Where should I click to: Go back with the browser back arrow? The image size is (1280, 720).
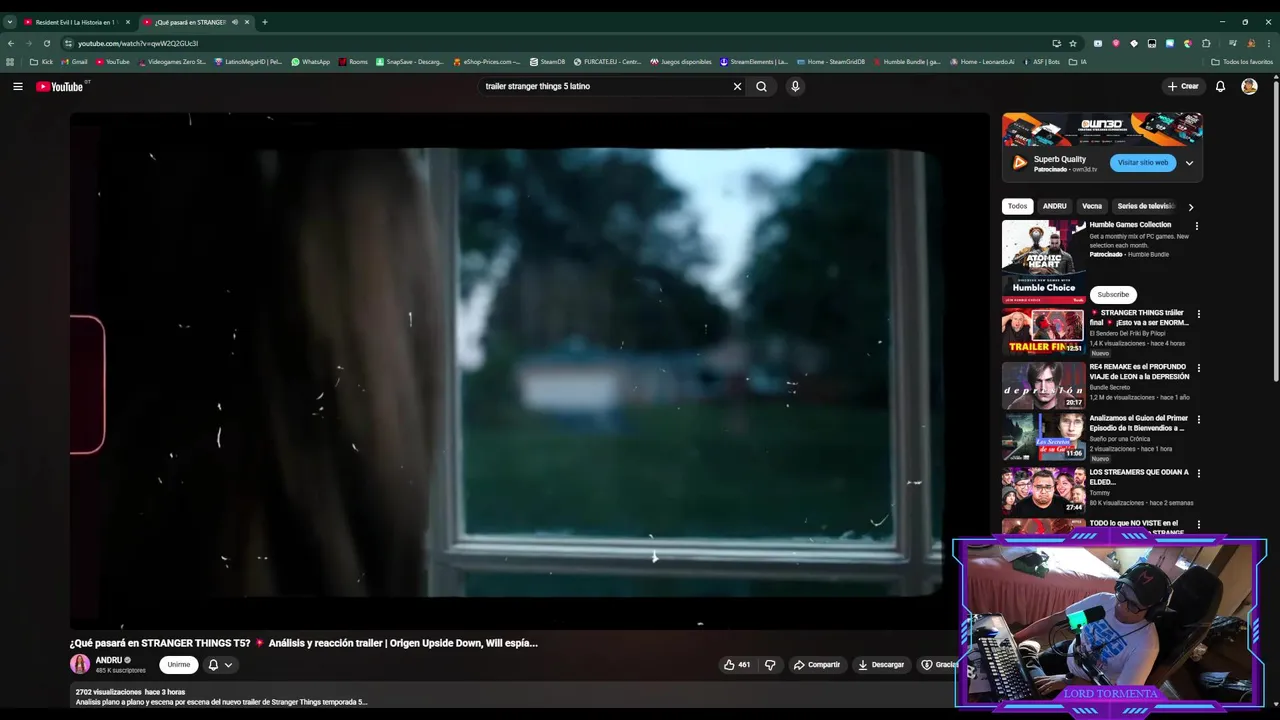(11, 43)
